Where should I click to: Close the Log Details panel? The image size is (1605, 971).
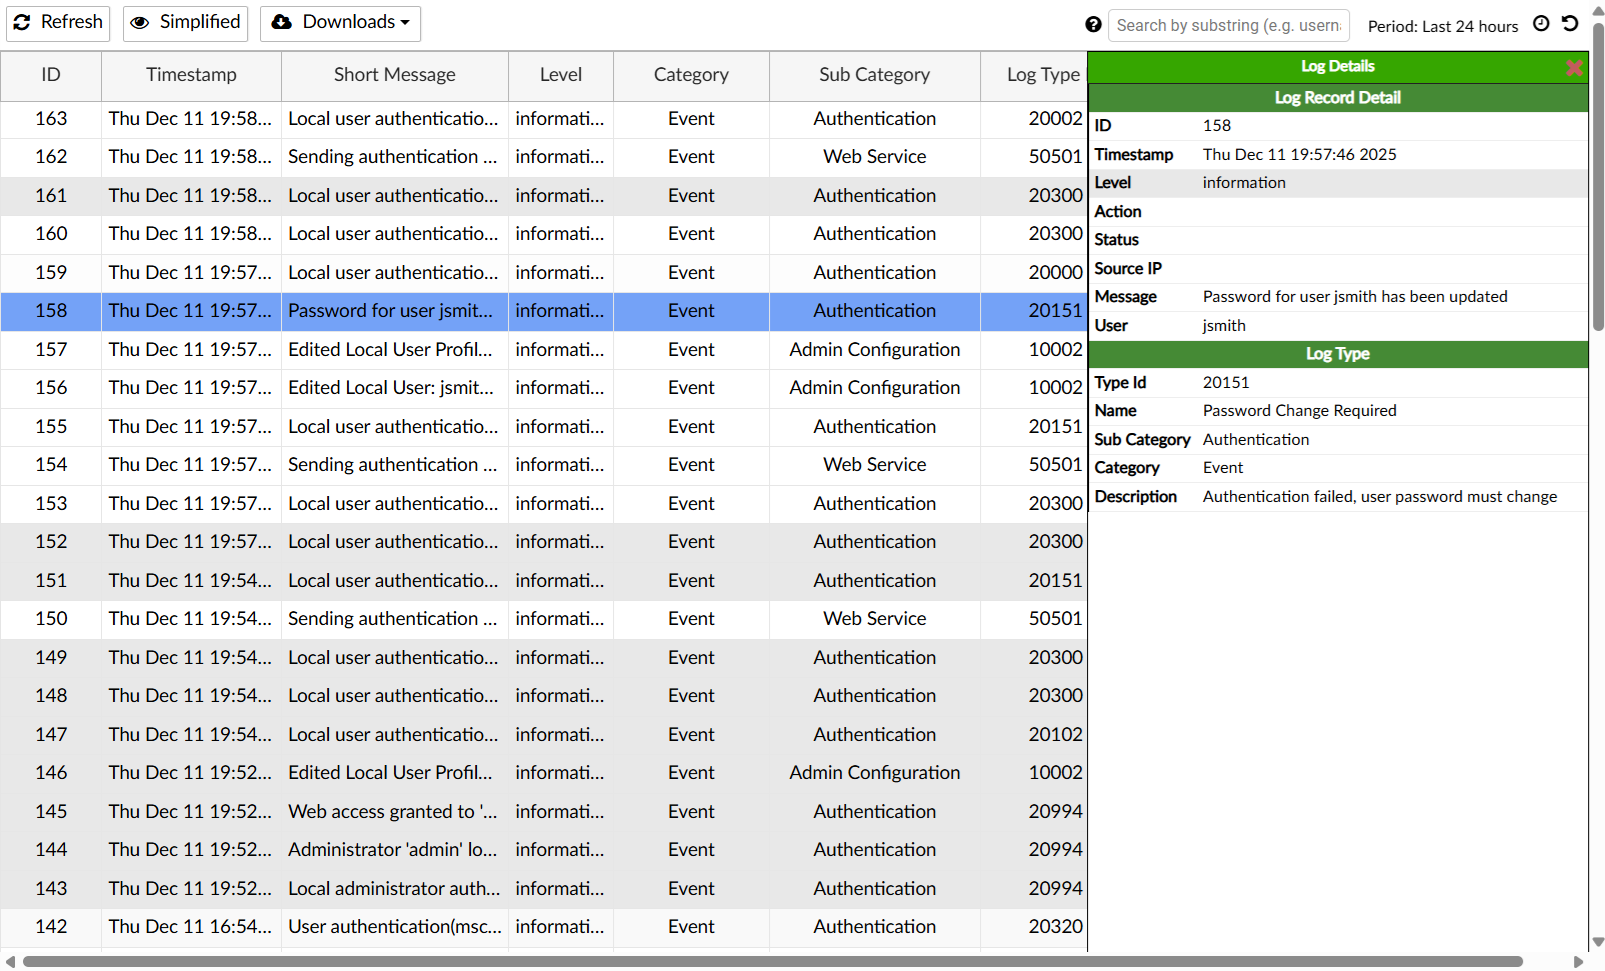[x=1574, y=67]
